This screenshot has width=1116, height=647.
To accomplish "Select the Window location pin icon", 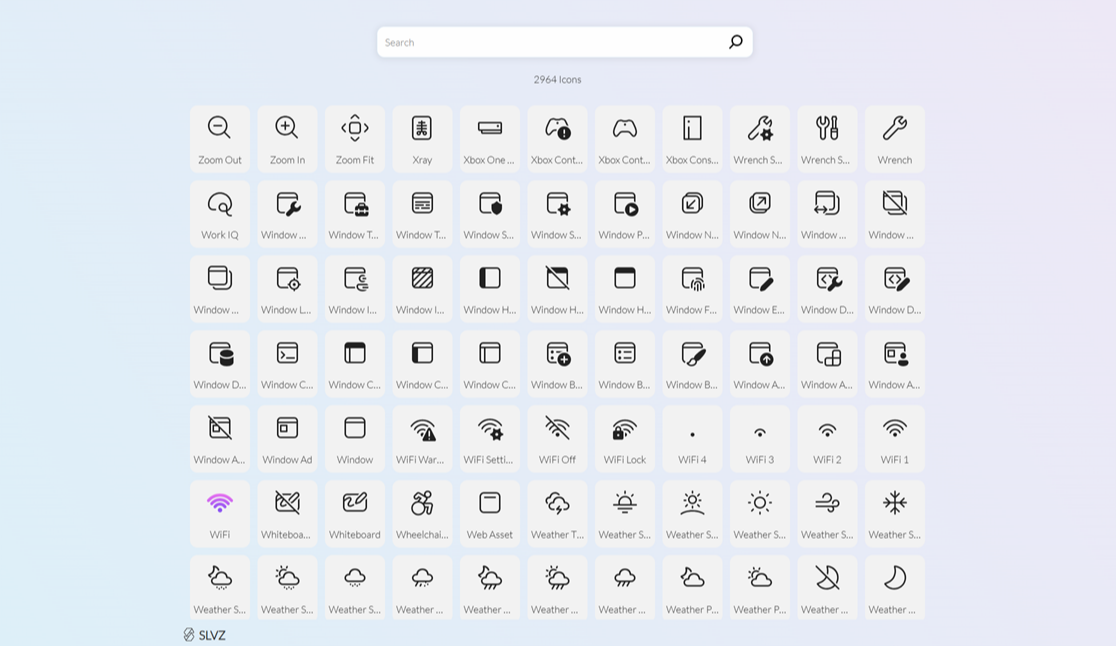I will pyautogui.click(x=288, y=289).
